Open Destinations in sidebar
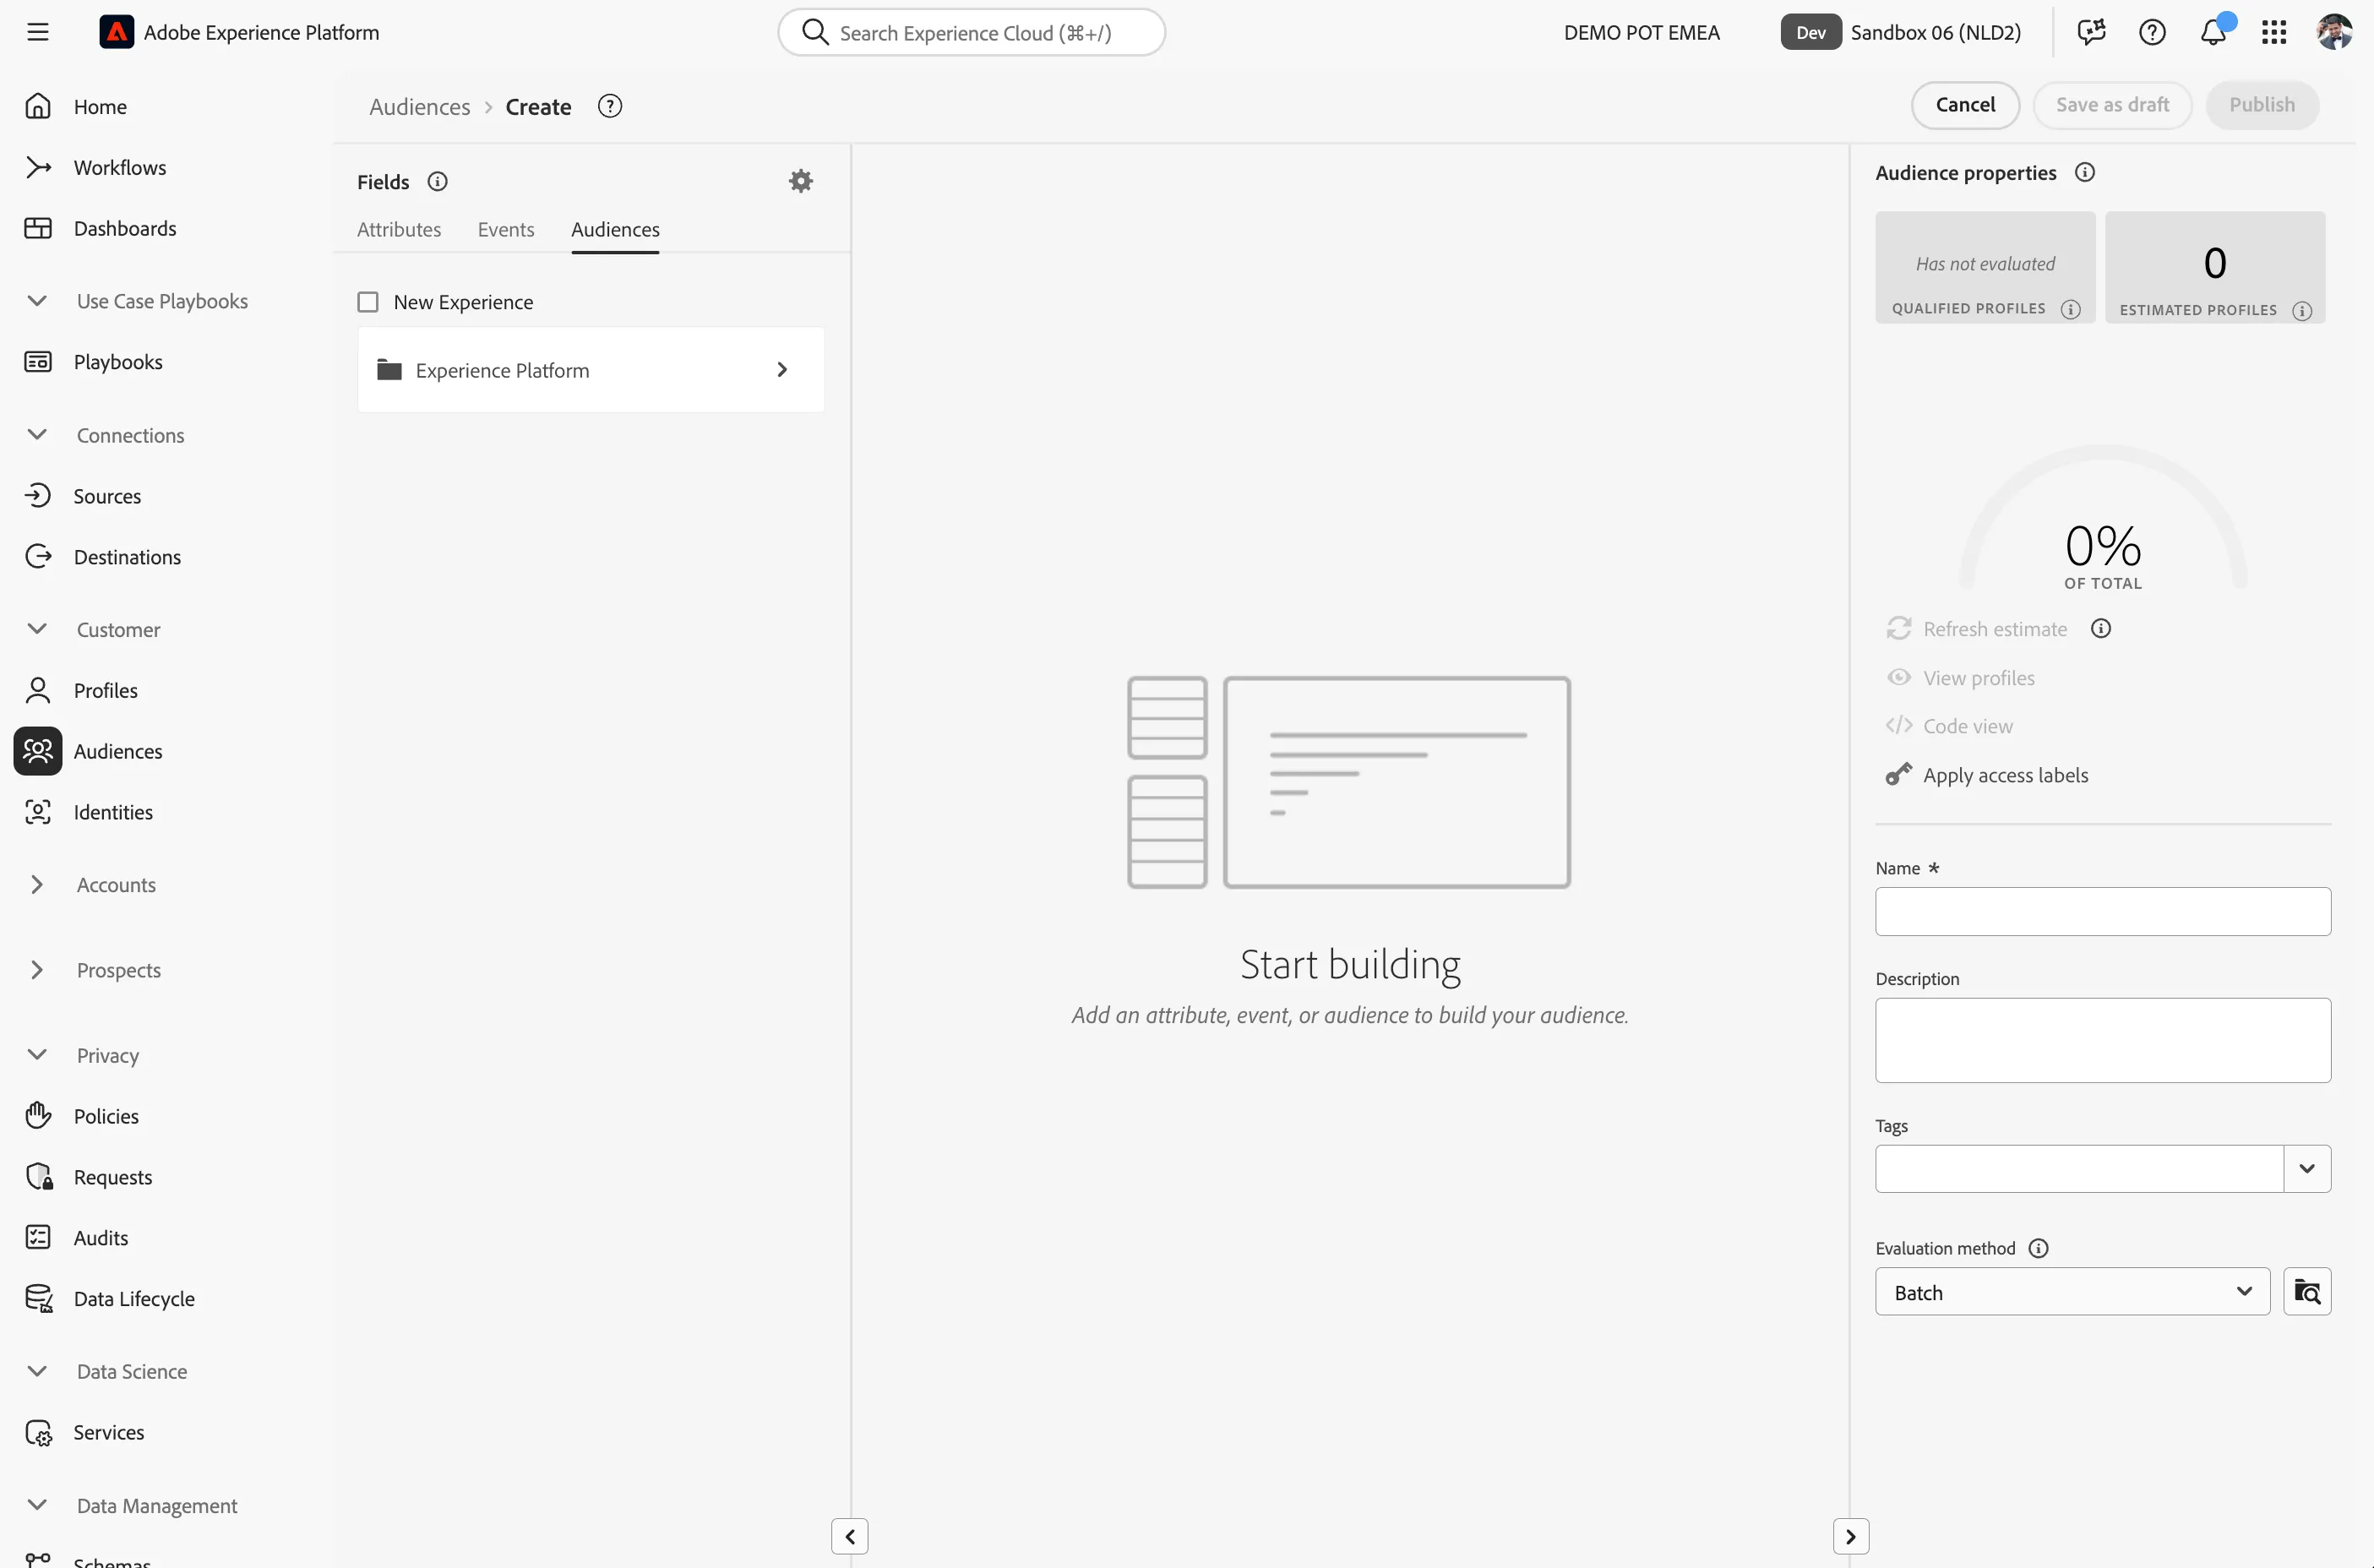The height and width of the screenshot is (1568, 2374). pos(127,557)
